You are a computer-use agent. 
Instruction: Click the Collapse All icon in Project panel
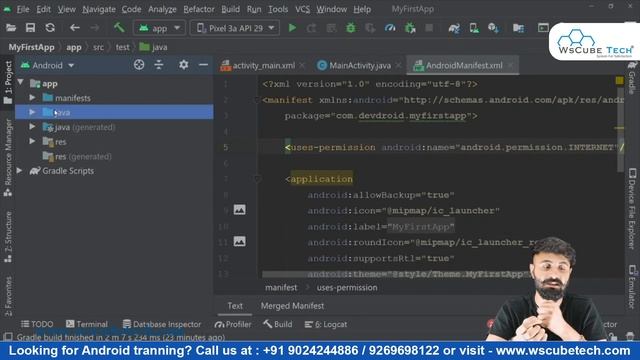tap(159, 65)
